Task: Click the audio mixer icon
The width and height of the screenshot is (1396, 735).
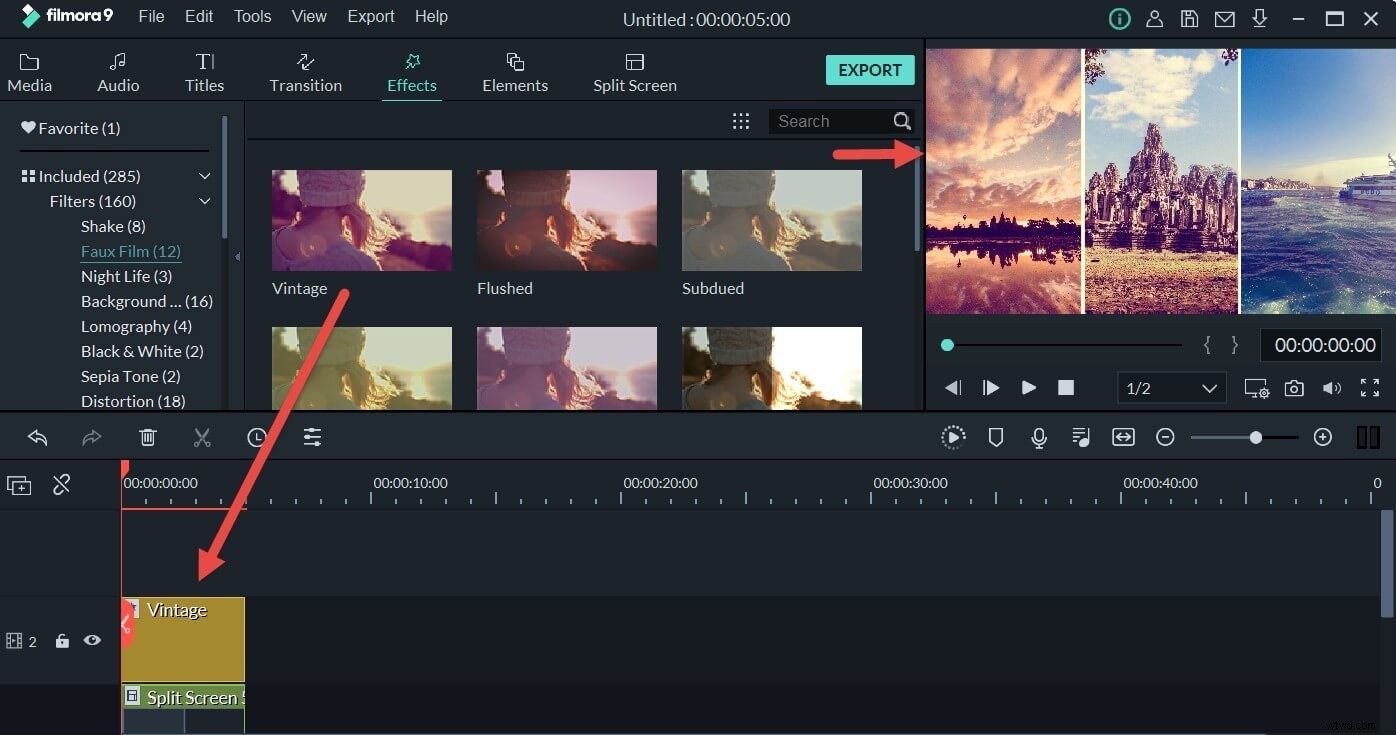Action: click(x=1080, y=437)
